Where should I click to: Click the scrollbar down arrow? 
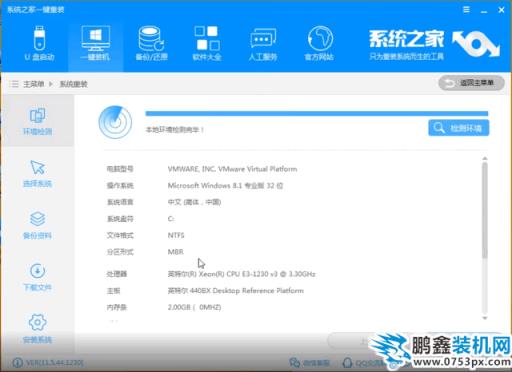coord(485,318)
